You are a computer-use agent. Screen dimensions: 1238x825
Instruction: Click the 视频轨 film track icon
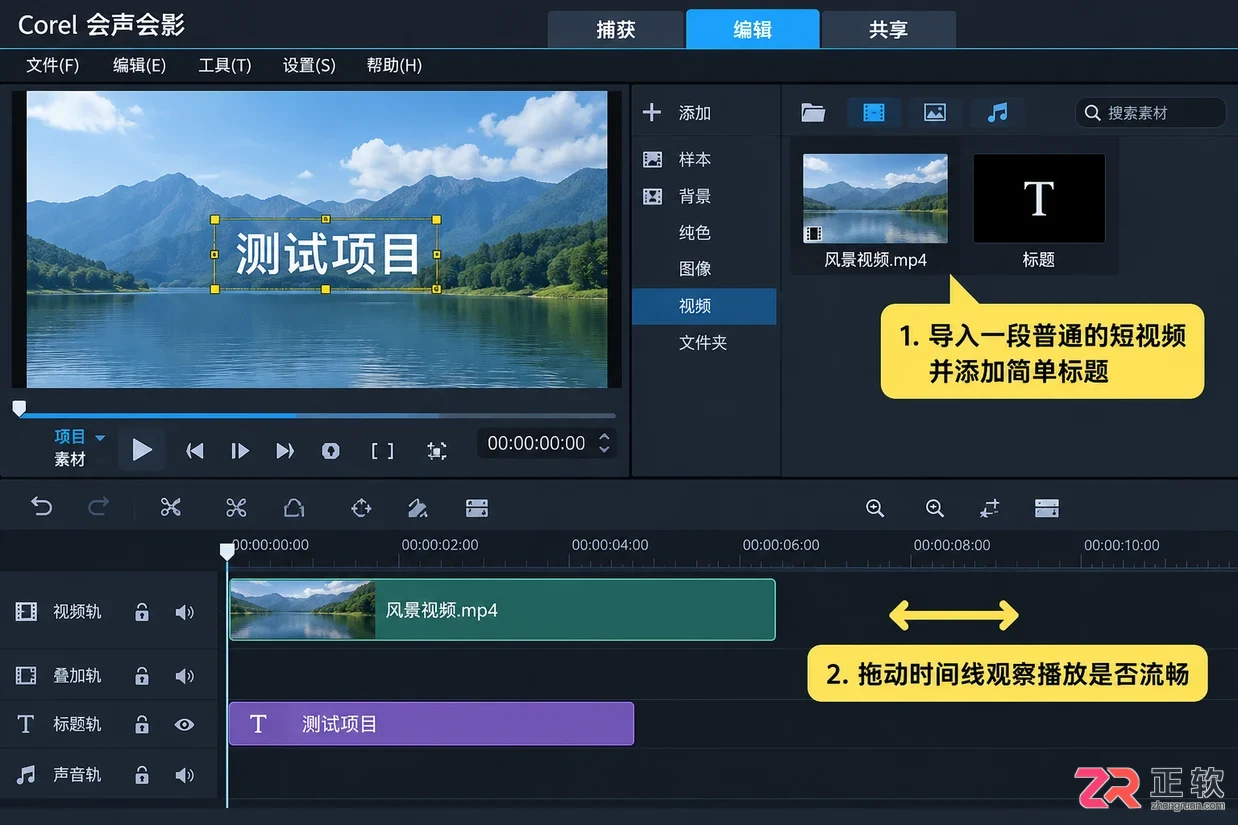26,611
